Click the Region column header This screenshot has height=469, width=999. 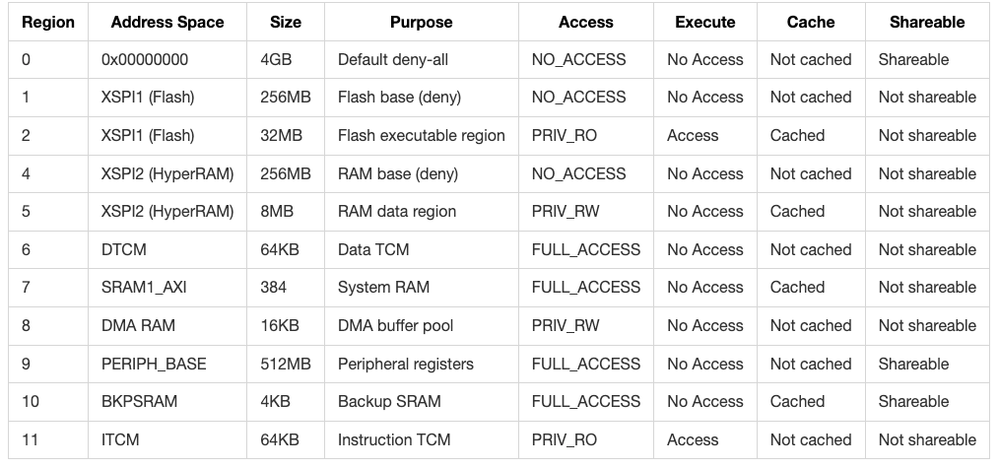tap(48, 22)
